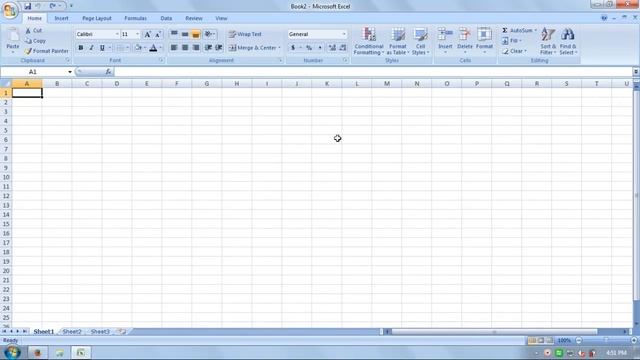Image resolution: width=640 pixels, height=360 pixels.
Task: Open Find & Select menu
Action: pyautogui.click(x=568, y=41)
